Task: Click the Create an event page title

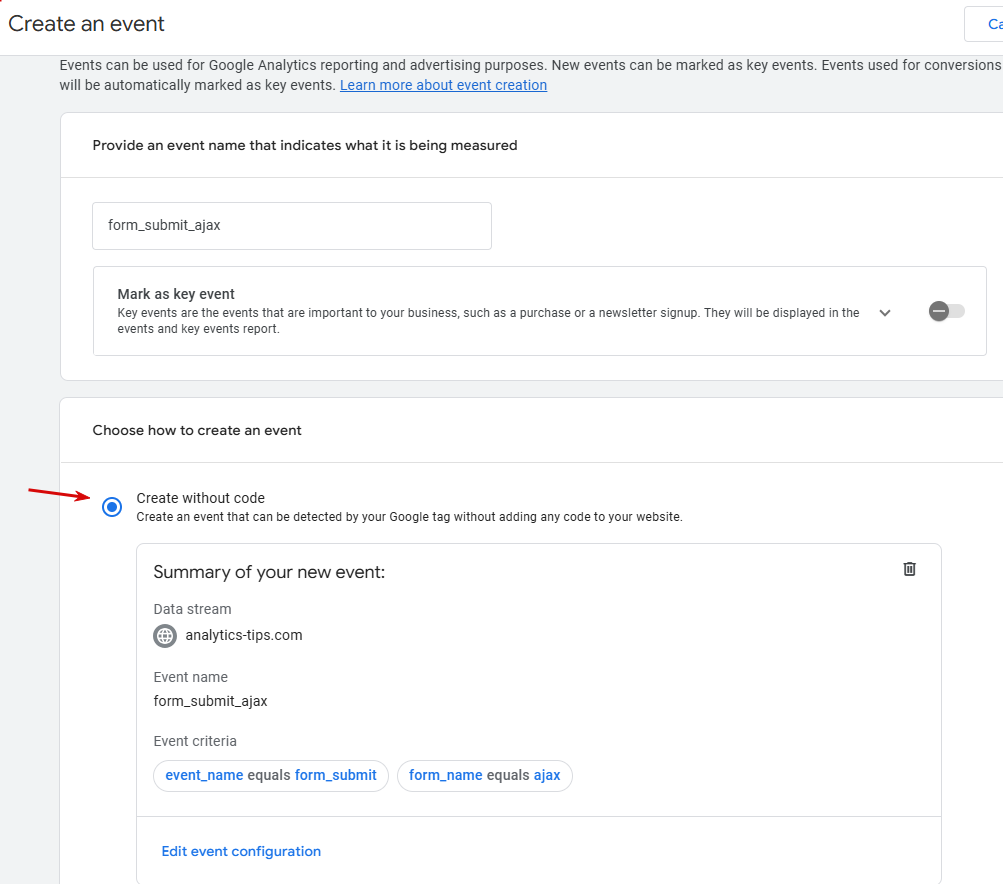Action: [87, 23]
